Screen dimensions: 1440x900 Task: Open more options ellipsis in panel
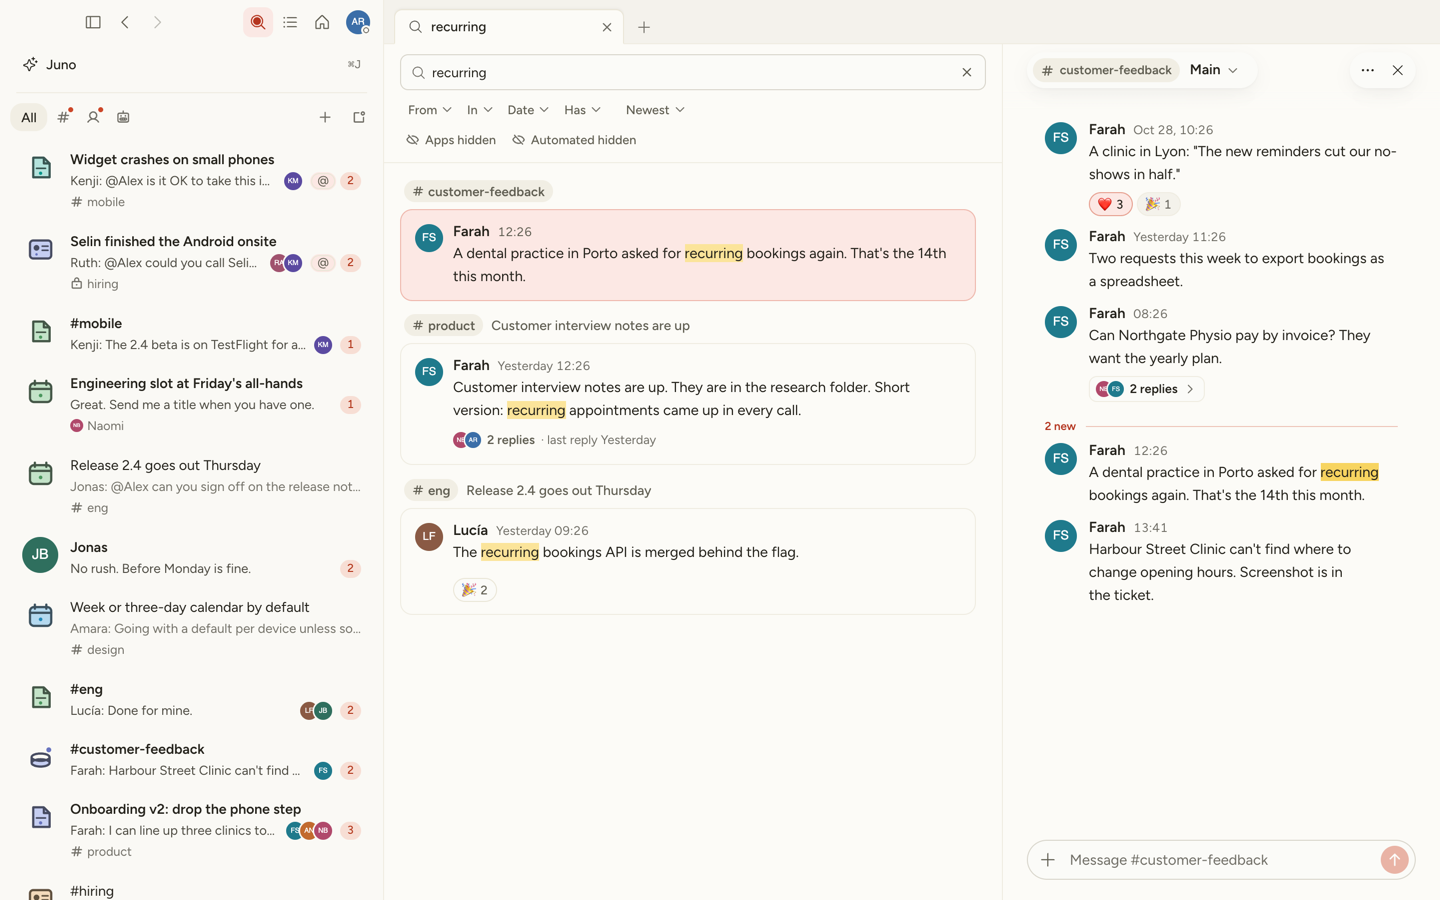[1367, 70]
